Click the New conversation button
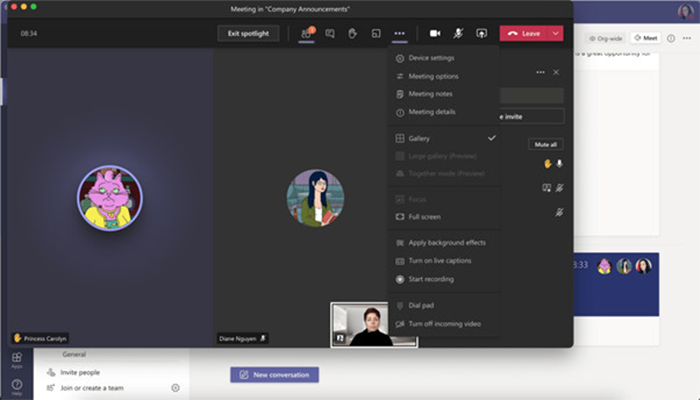The image size is (700, 400). point(275,374)
